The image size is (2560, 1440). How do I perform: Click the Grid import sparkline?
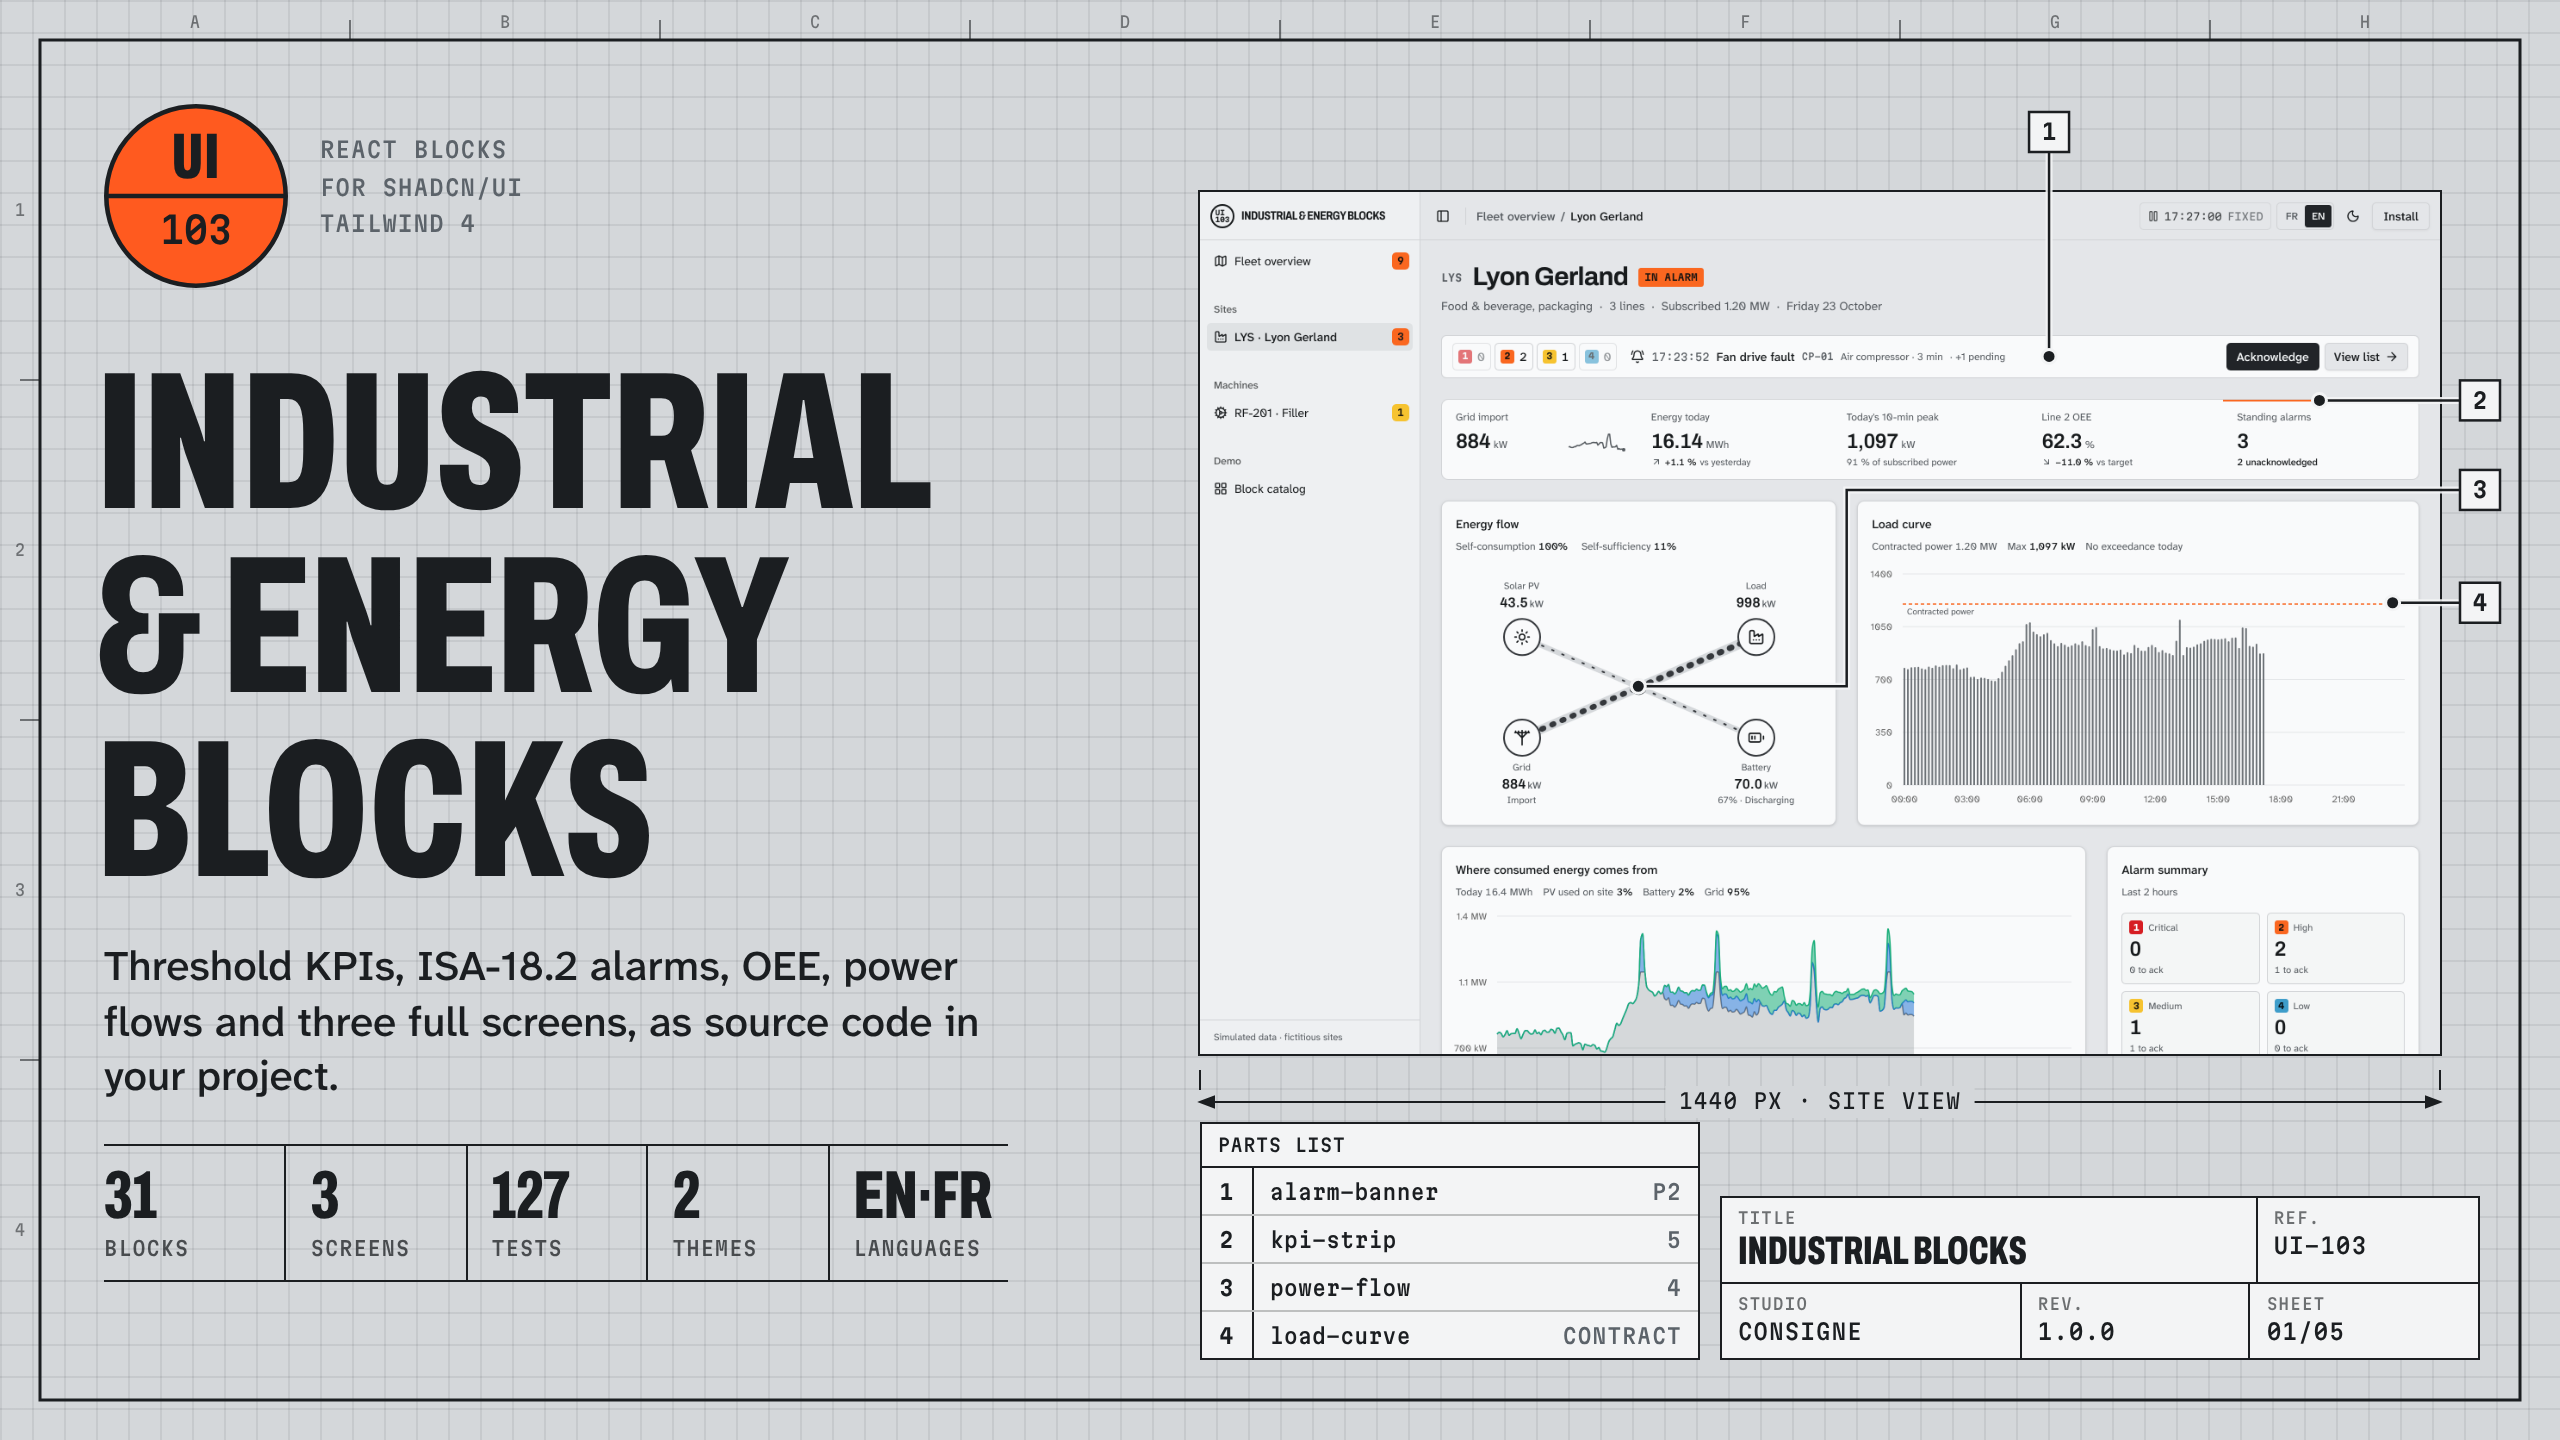click(1596, 442)
